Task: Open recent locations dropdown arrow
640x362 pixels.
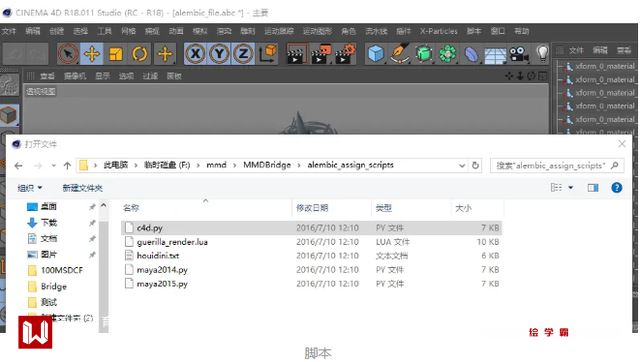Action: tap(53, 165)
